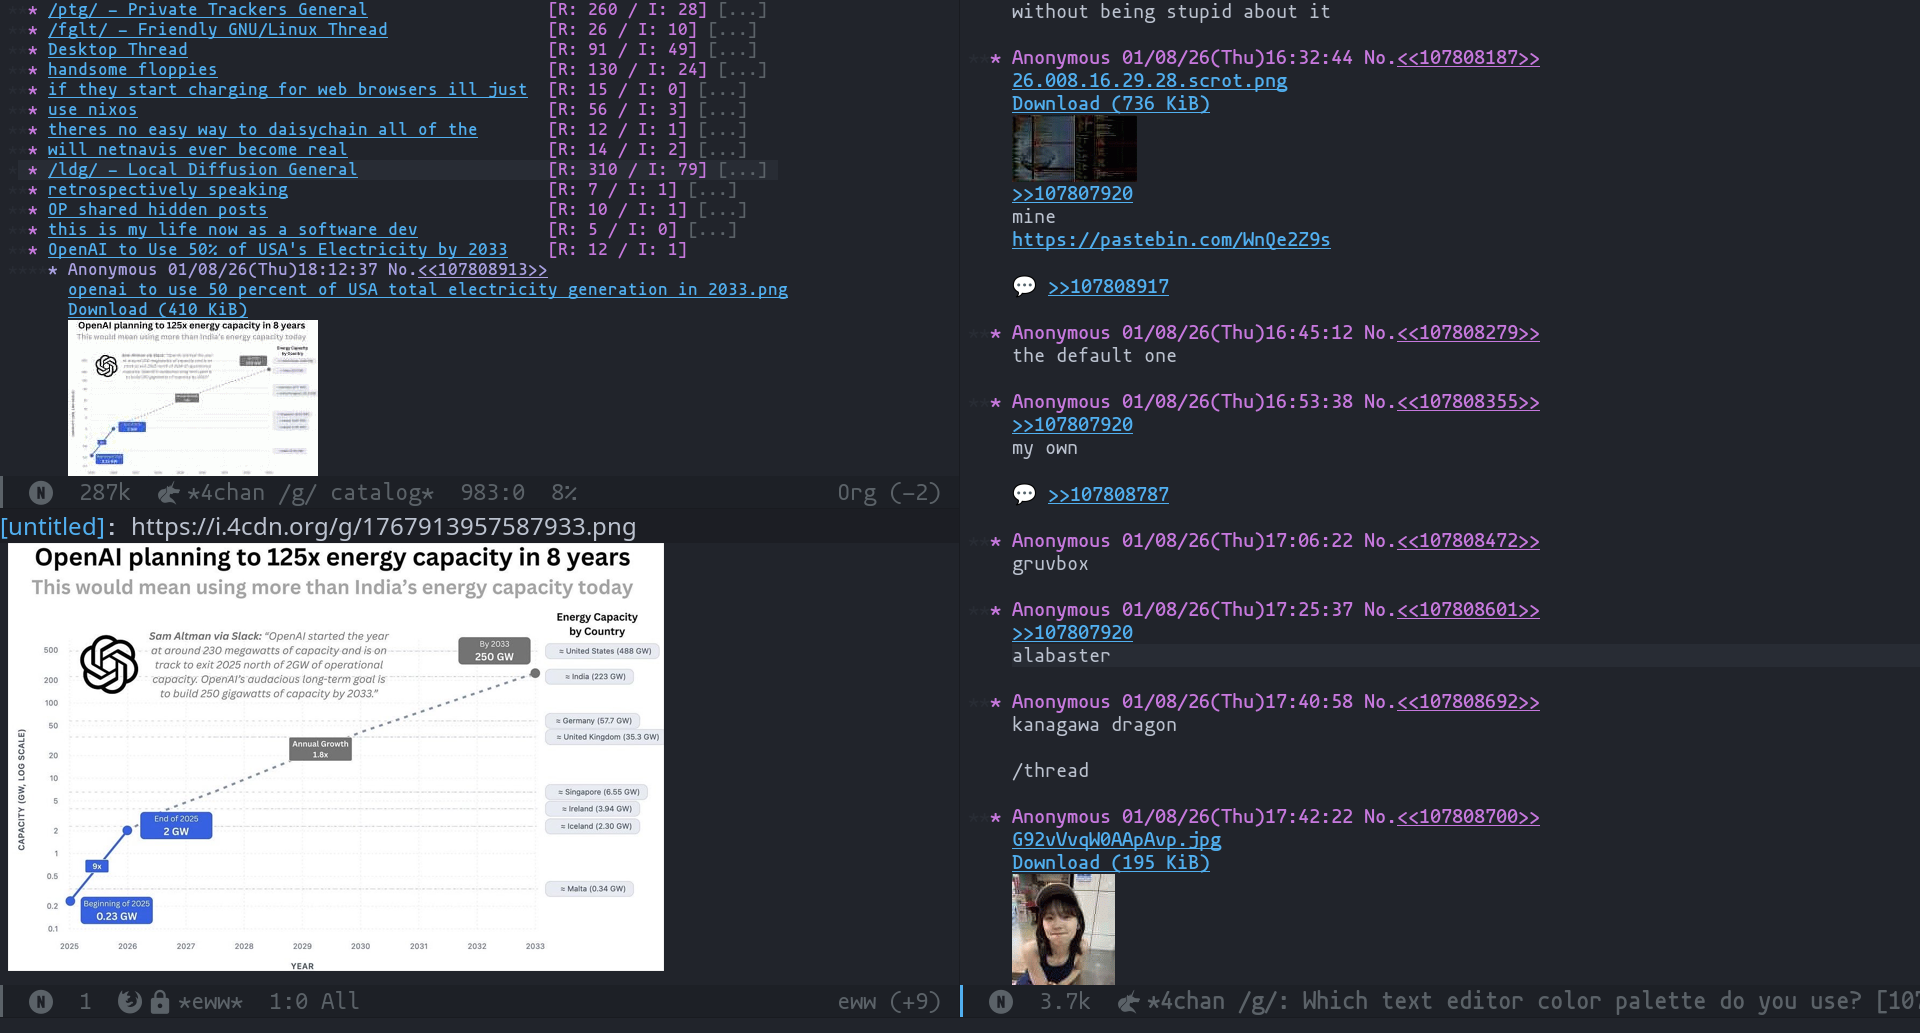Image resolution: width=1920 pixels, height=1033 pixels.
Task: Expand the web browsers charging thread
Action: pyautogui.click(x=722, y=90)
